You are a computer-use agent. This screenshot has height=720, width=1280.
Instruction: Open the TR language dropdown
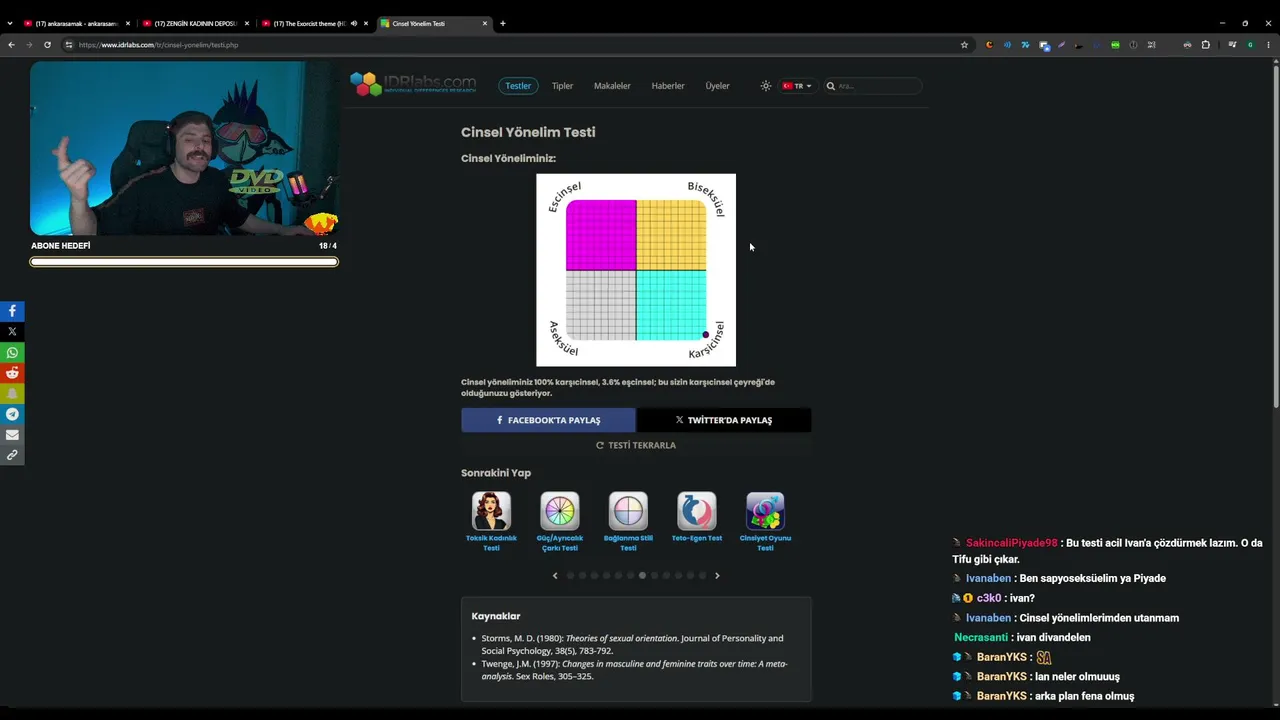click(x=797, y=86)
